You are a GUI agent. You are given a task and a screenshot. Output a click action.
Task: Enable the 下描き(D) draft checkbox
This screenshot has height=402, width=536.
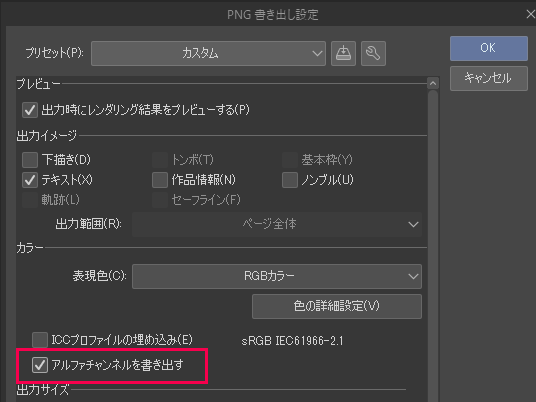point(30,160)
